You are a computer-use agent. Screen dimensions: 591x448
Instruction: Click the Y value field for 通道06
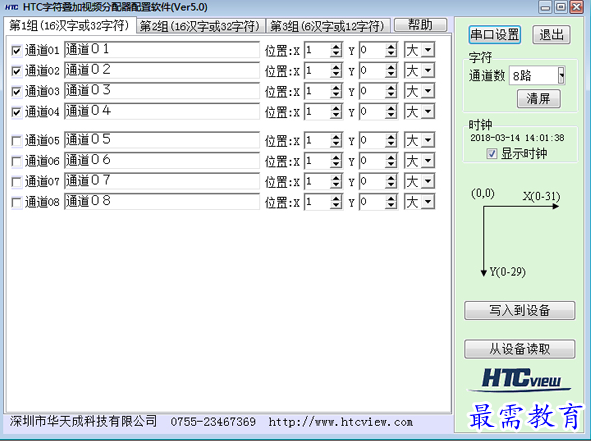(372, 161)
